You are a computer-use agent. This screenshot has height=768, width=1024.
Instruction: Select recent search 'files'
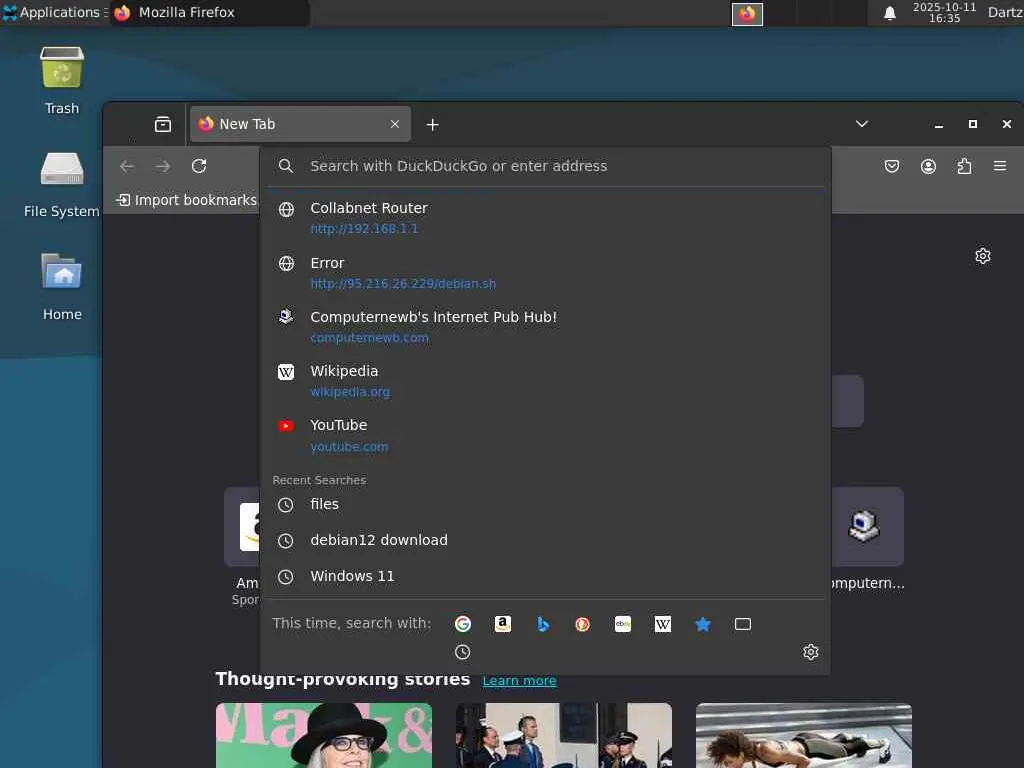coord(545,504)
